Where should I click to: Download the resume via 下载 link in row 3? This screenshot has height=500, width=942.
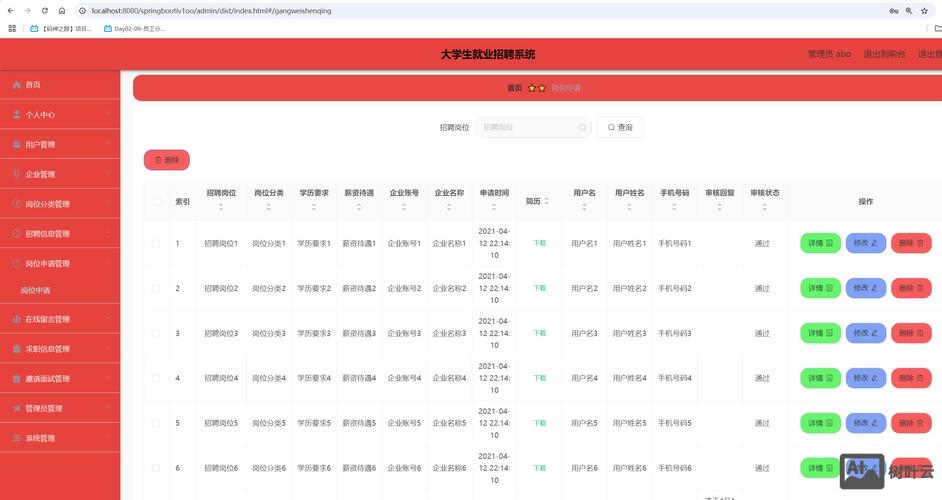pos(540,333)
